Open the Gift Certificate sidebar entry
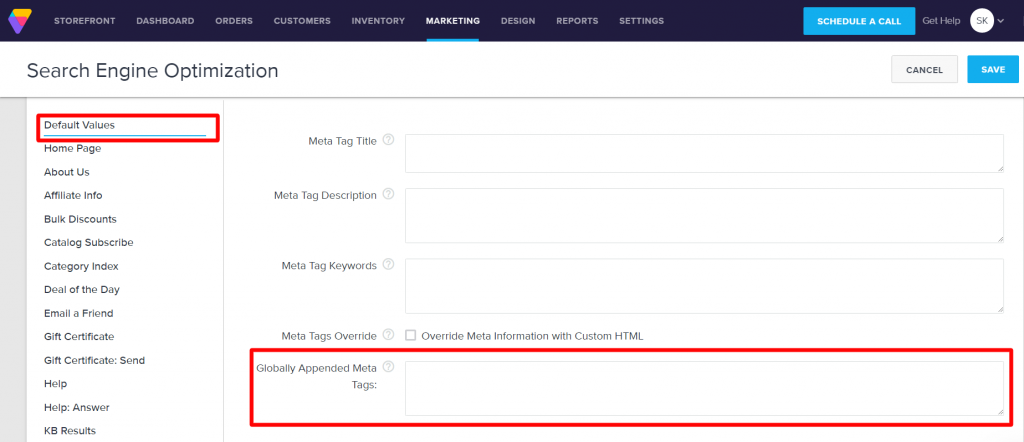Image resolution: width=1024 pixels, height=442 pixels. pyautogui.click(x=79, y=336)
